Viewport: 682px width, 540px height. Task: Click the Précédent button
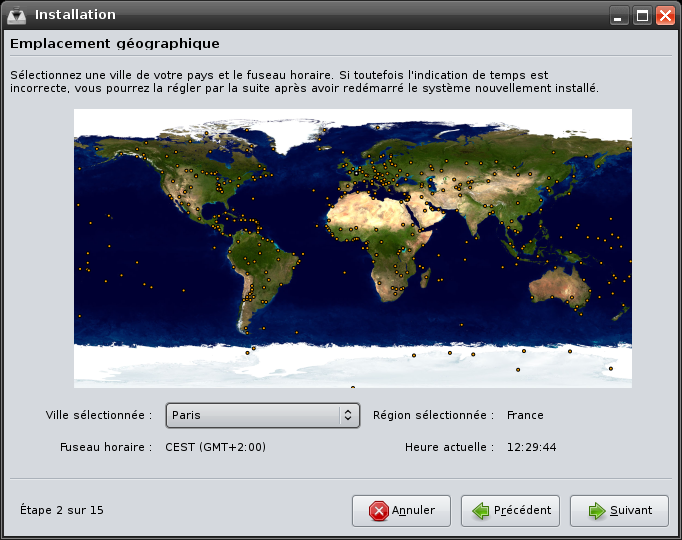(x=510, y=510)
